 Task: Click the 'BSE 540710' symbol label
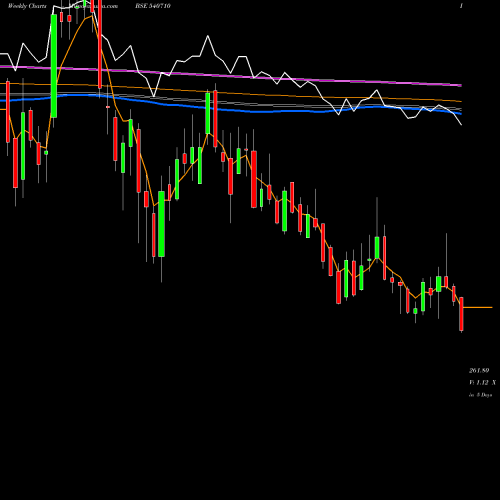click(x=153, y=6)
